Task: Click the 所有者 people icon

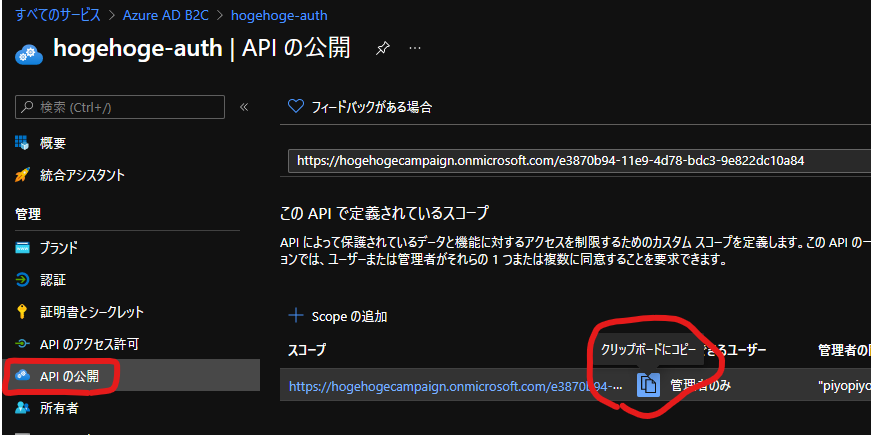Action: pyautogui.click(x=22, y=408)
